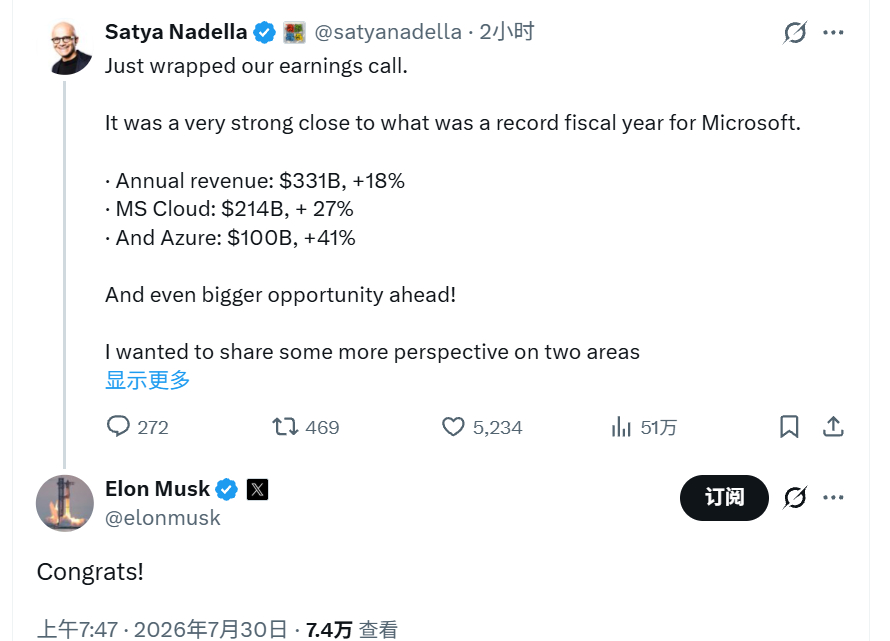
Task: Reply to Nadella's post with 272 comments
Action: click(138, 427)
